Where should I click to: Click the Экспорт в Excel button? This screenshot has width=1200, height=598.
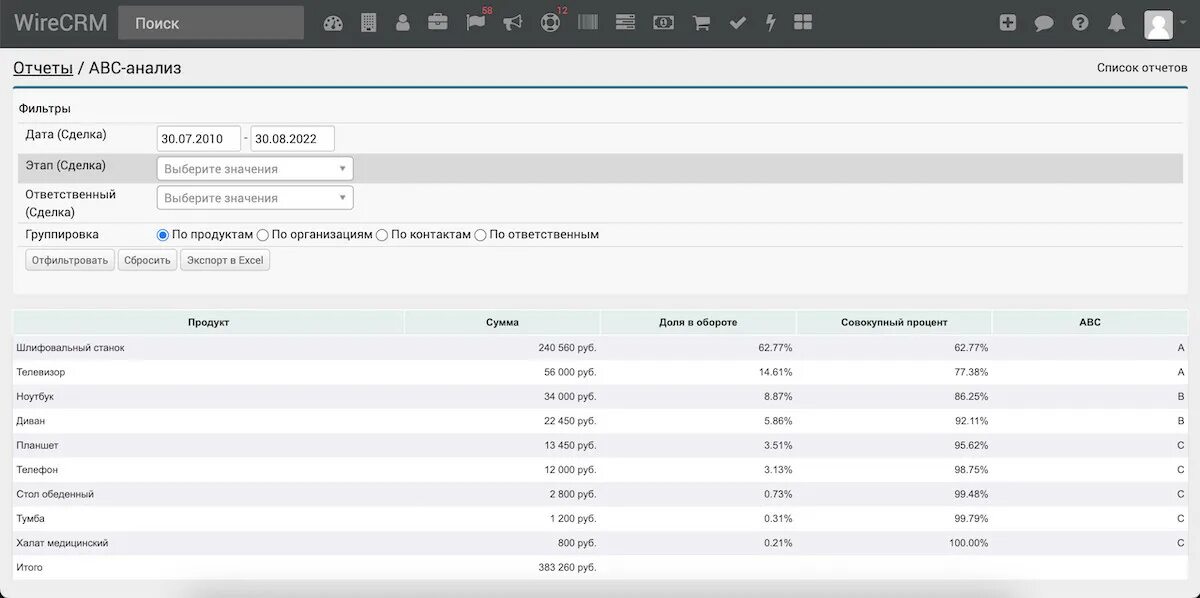point(225,260)
